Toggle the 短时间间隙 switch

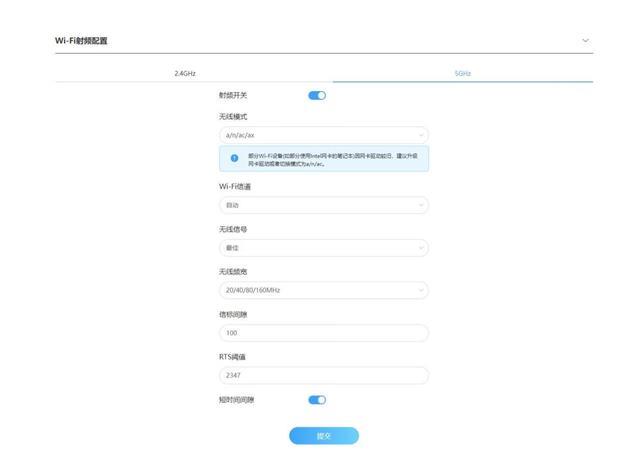(317, 400)
